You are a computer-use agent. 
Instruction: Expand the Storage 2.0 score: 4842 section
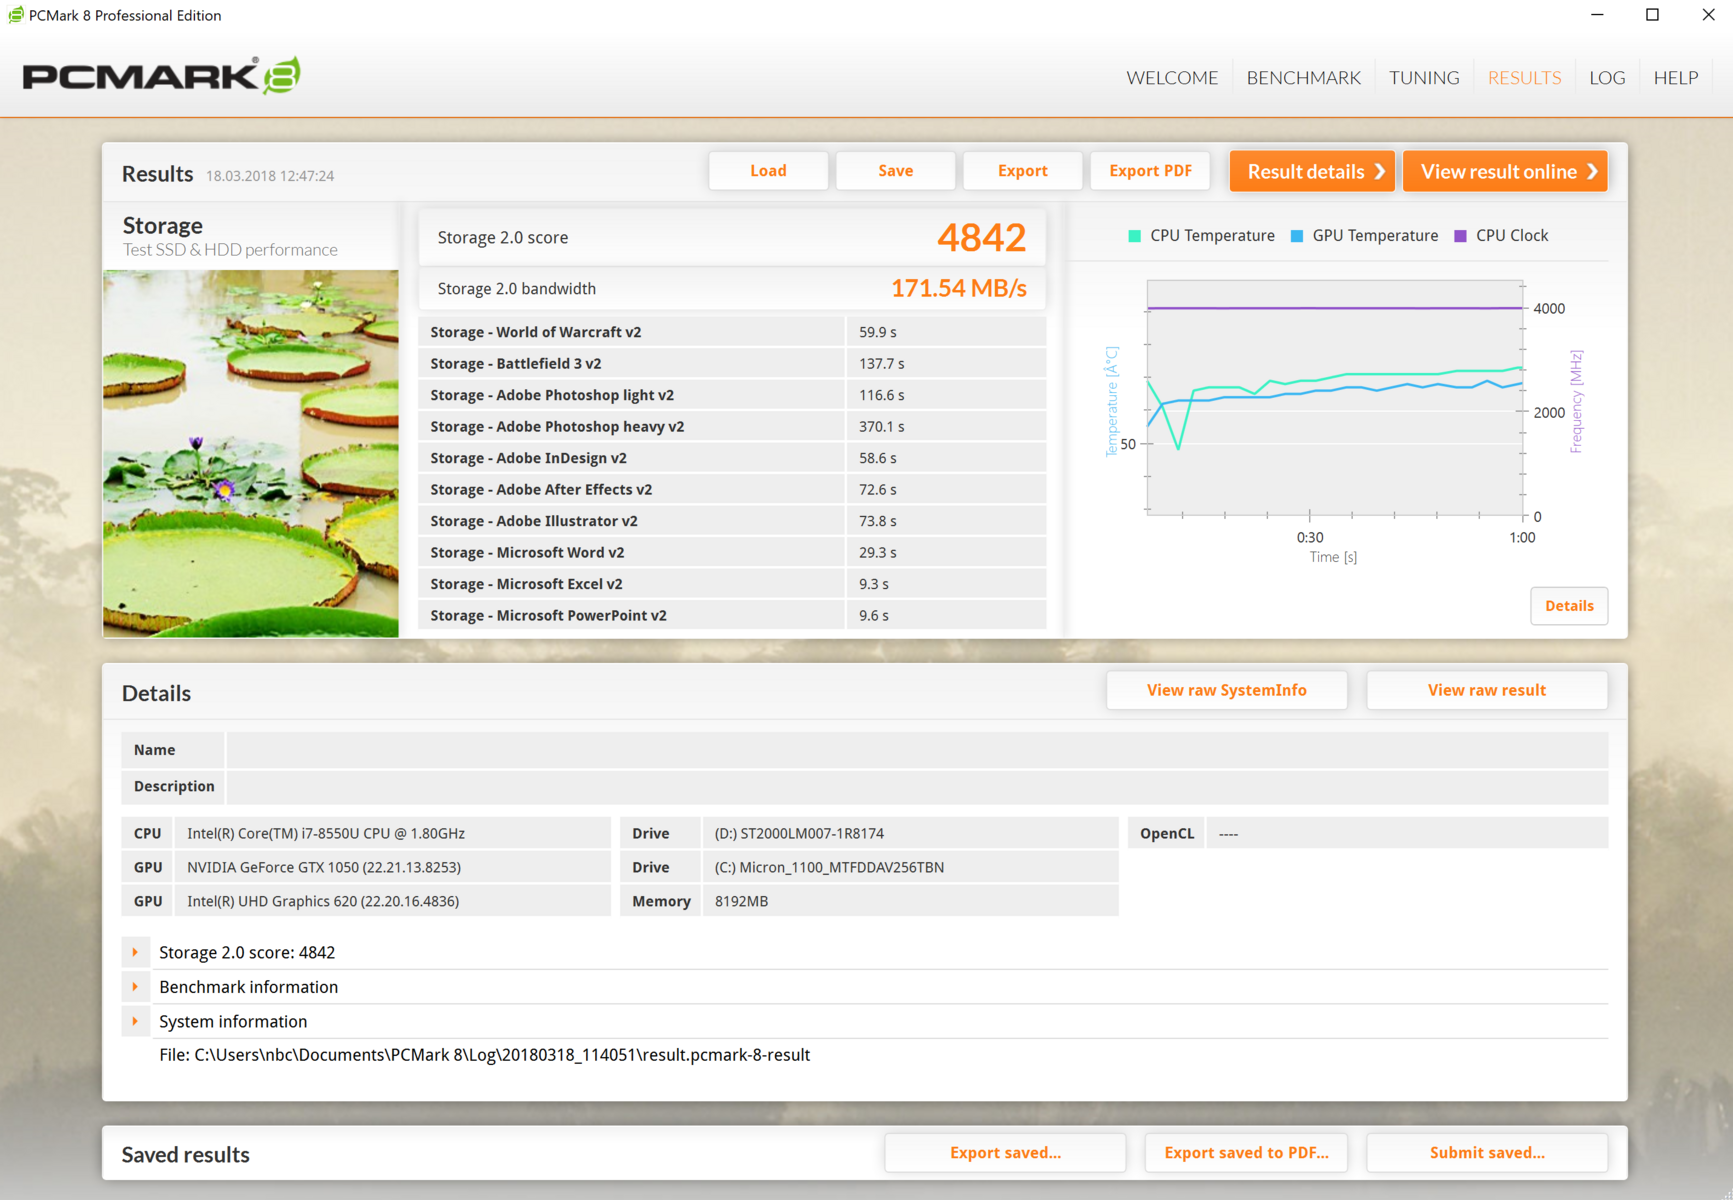[x=136, y=952]
